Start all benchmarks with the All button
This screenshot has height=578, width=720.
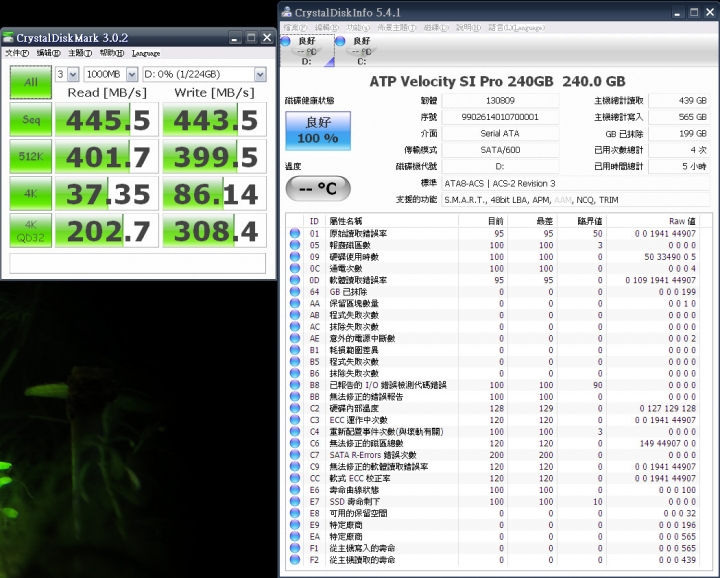coord(31,82)
